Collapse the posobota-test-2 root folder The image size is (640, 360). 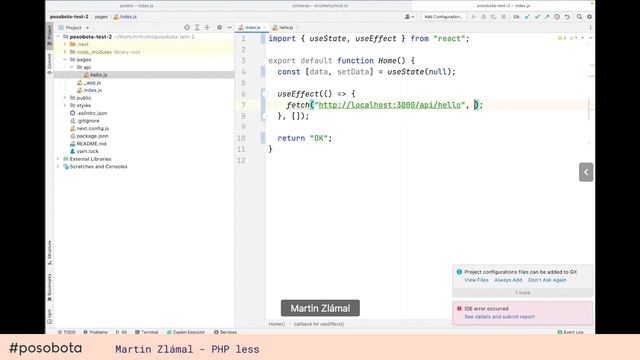(x=58, y=37)
